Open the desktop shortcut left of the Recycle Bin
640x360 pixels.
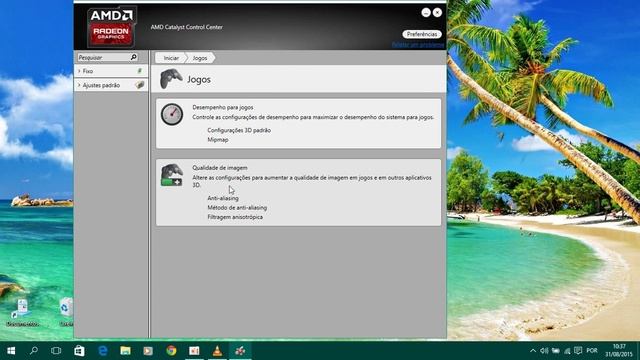tap(23, 311)
